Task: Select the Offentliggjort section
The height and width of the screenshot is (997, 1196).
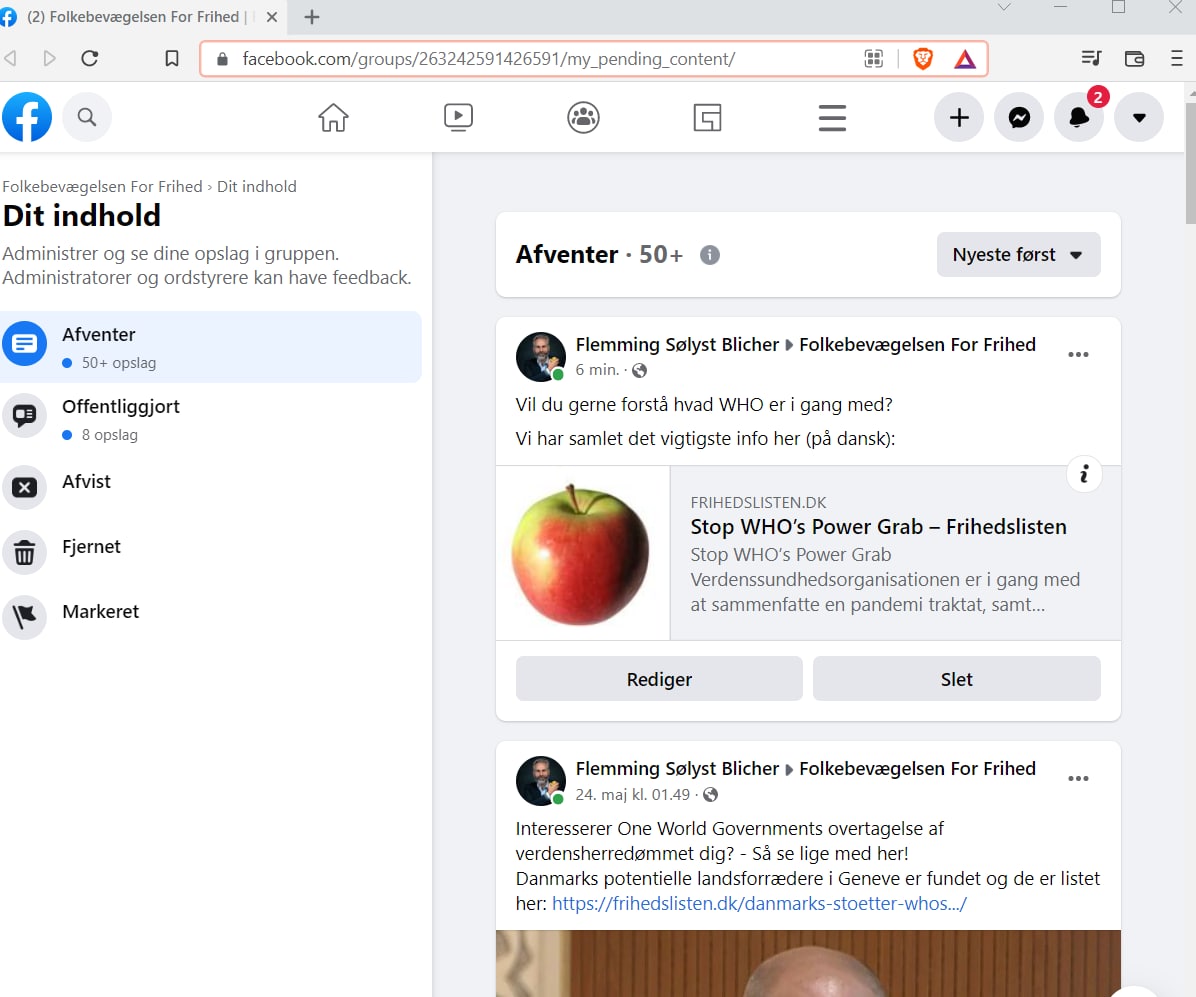Action: (211, 419)
